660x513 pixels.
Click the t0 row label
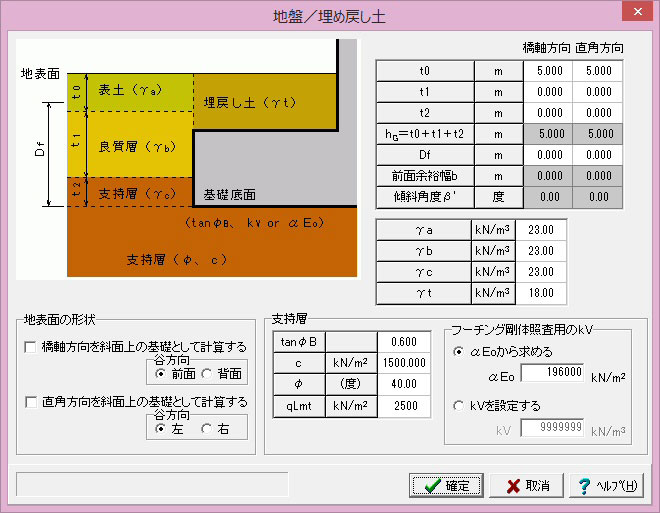(425, 71)
